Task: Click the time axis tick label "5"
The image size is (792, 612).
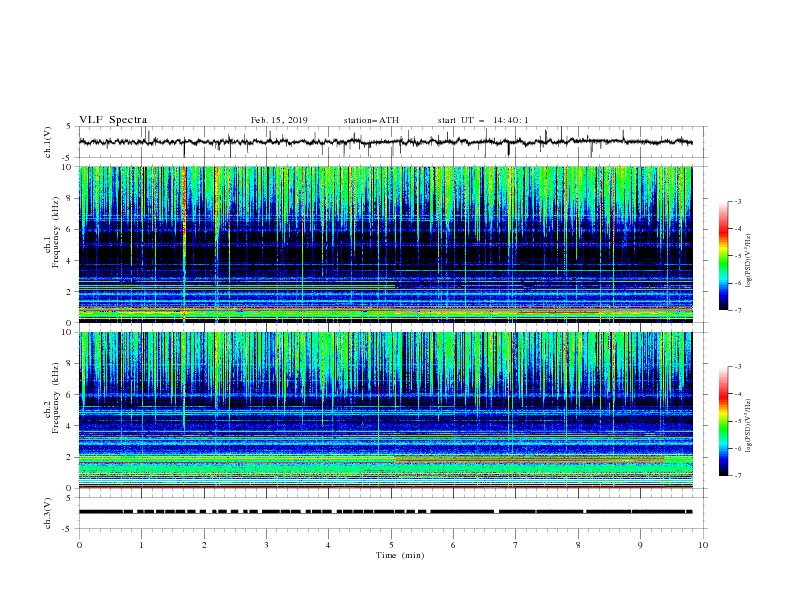Action: point(391,545)
